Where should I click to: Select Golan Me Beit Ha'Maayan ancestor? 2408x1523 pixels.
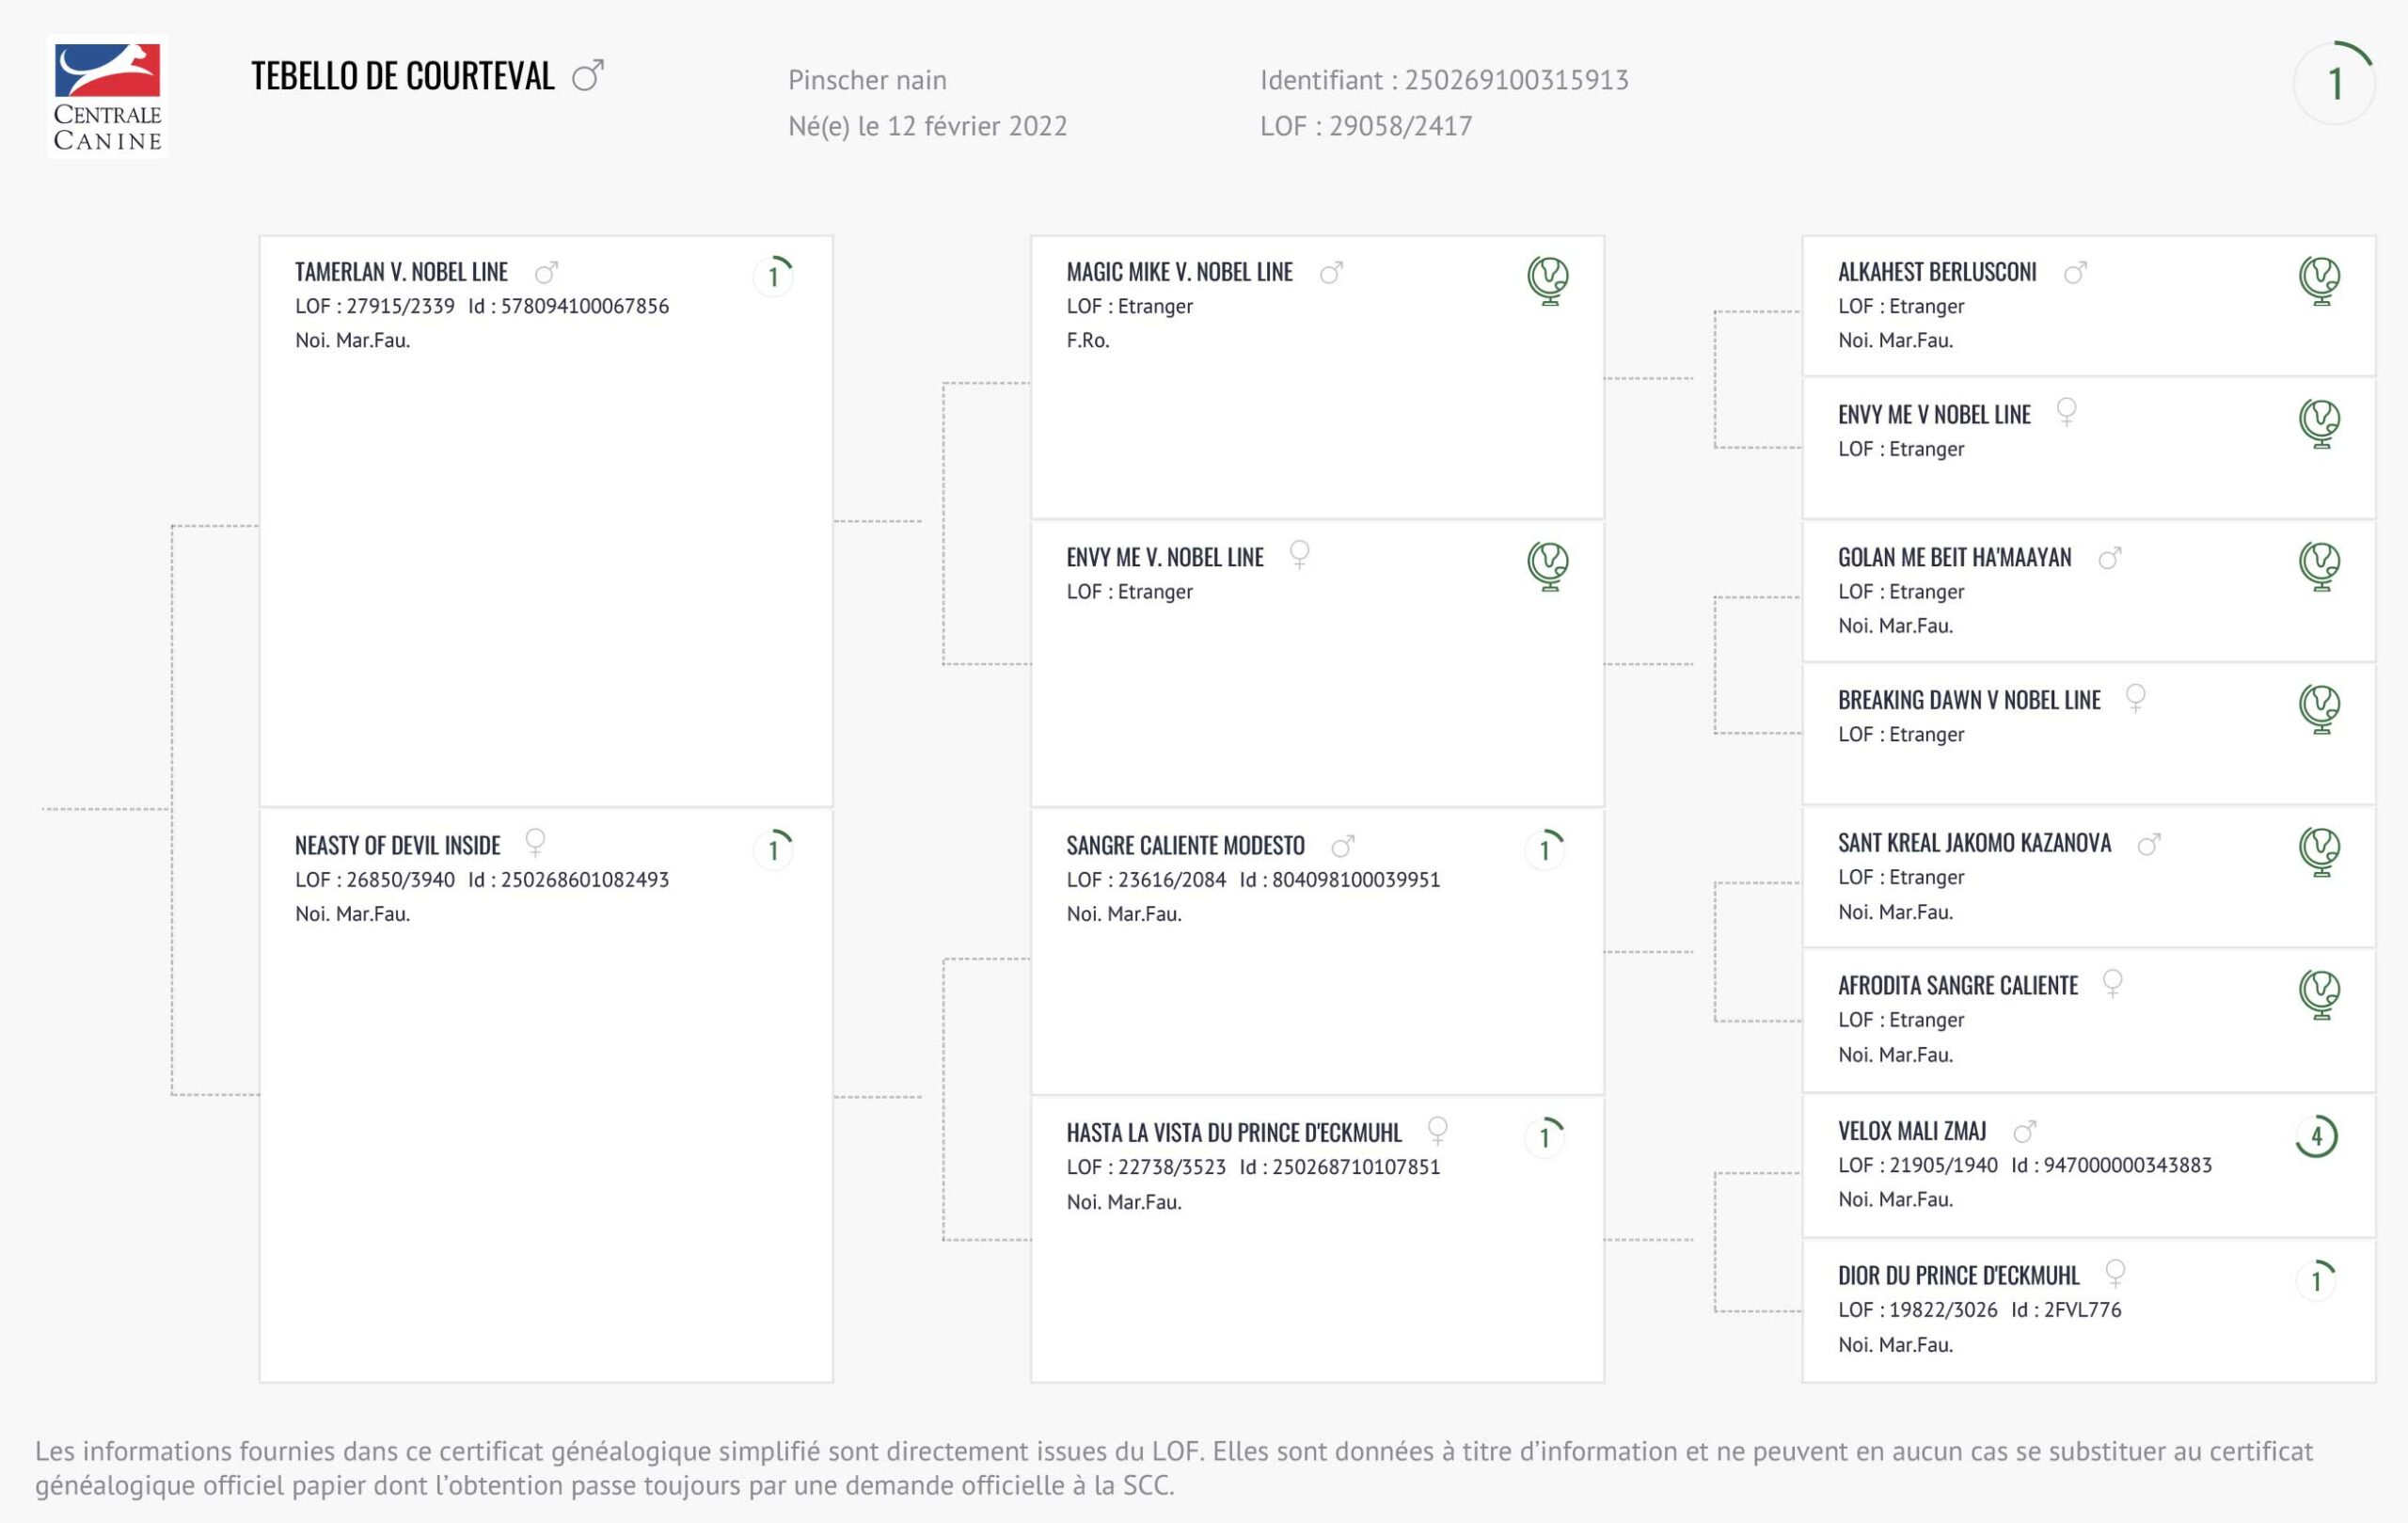click(1954, 558)
